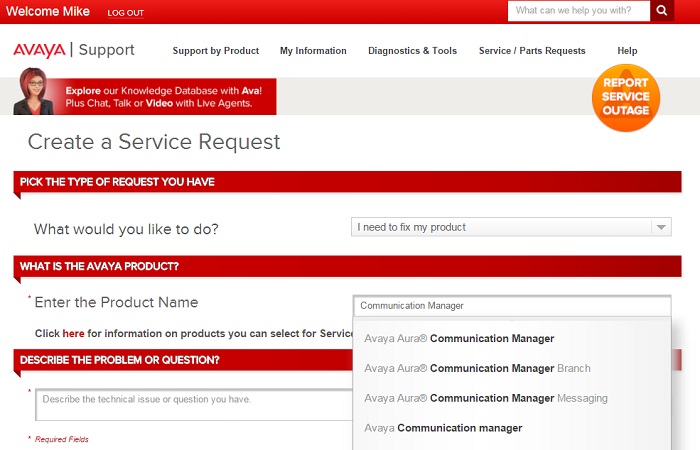Open the Report Service Outage badge
700x450 pixels.
click(626, 98)
